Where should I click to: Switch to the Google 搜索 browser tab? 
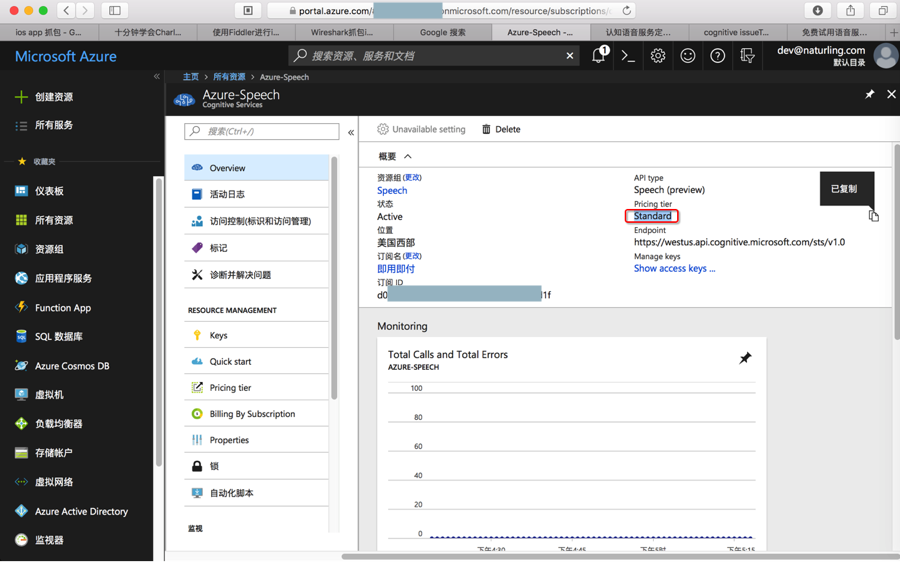[x=442, y=32]
